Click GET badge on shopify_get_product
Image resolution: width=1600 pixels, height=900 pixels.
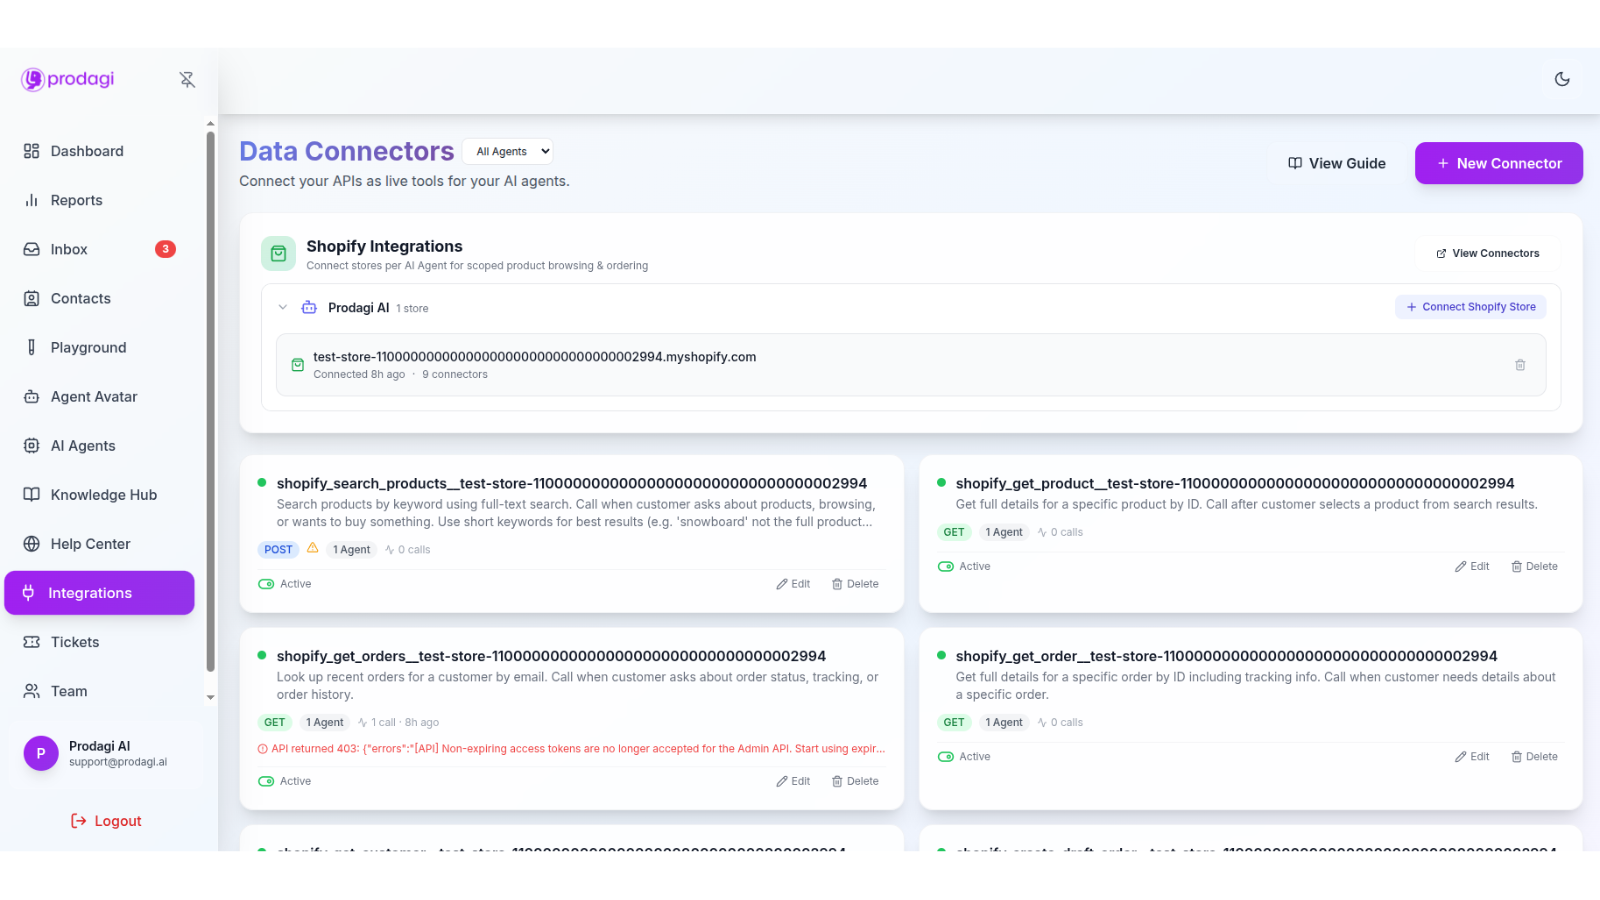954,532
